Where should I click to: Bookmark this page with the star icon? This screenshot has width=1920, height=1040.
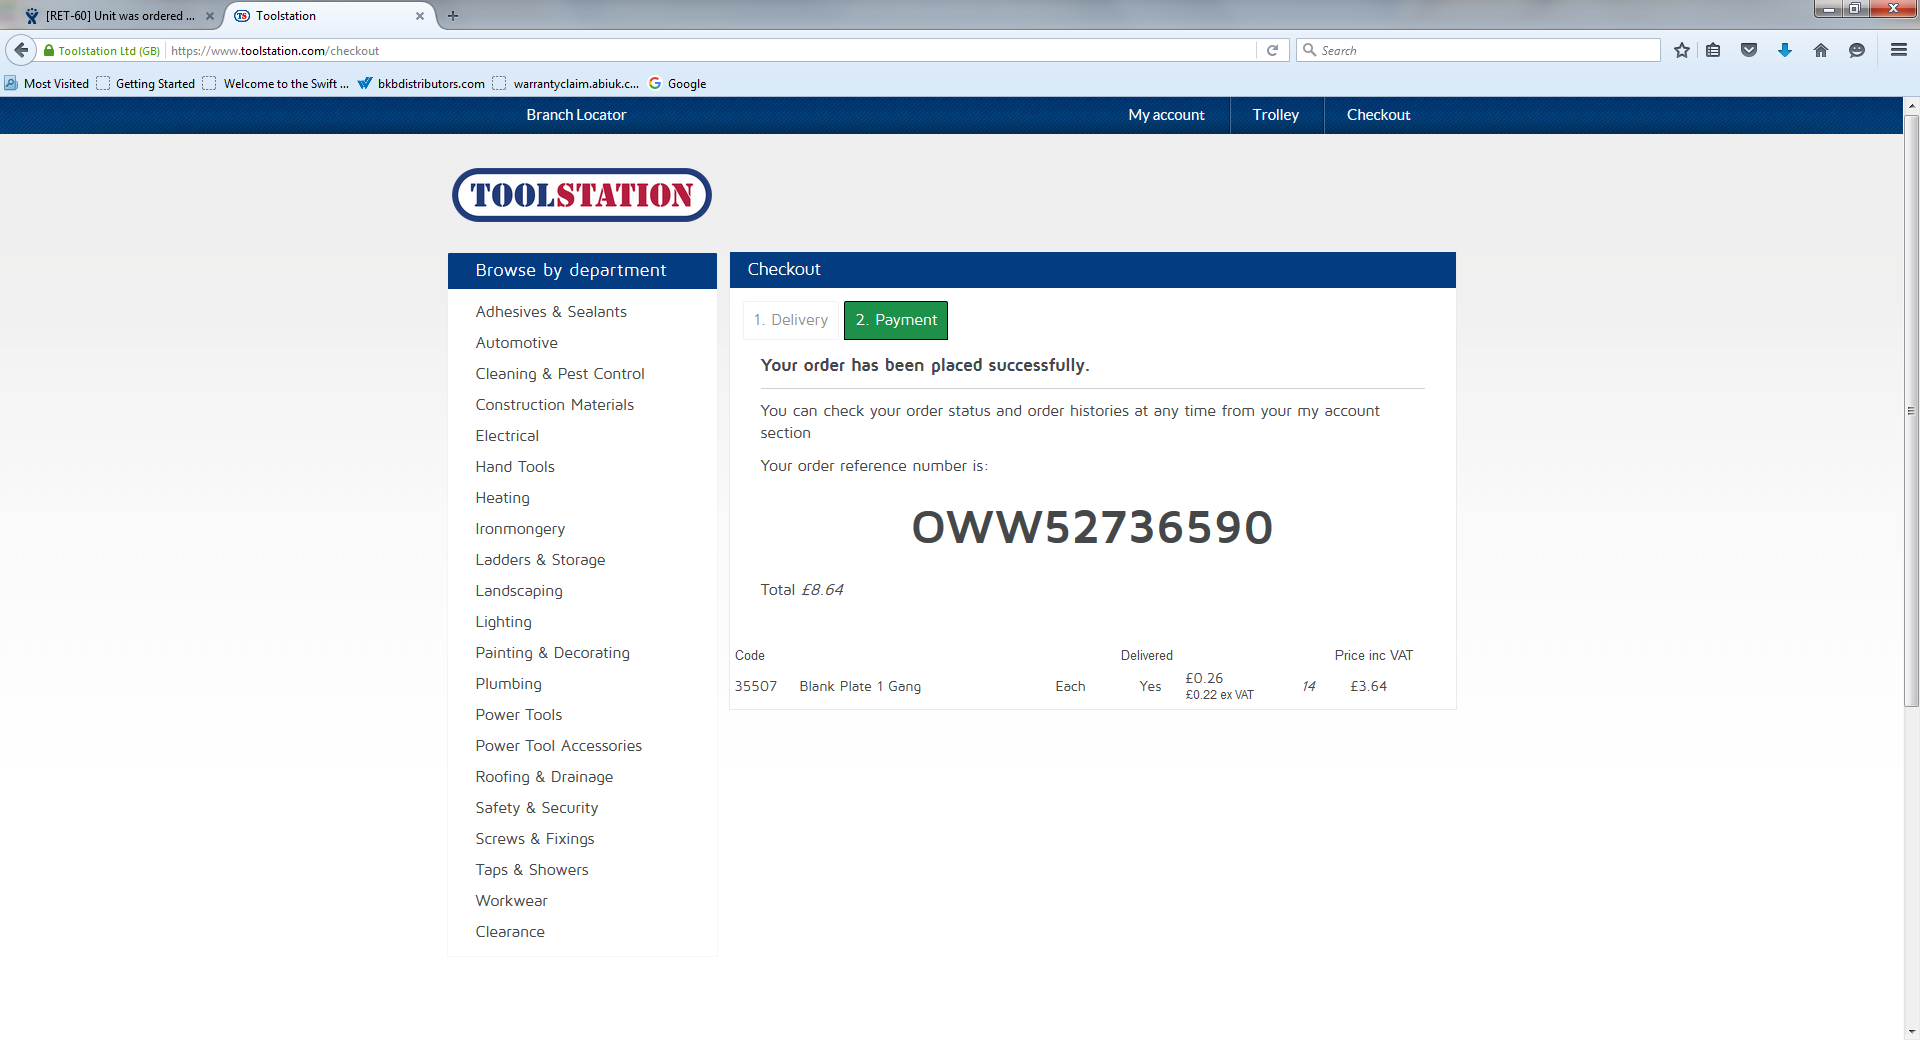tap(1682, 50)
